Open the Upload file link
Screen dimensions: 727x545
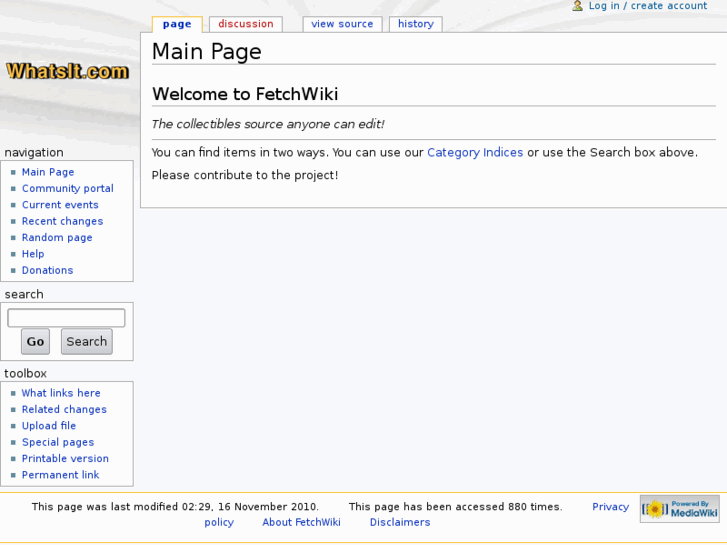49,426
